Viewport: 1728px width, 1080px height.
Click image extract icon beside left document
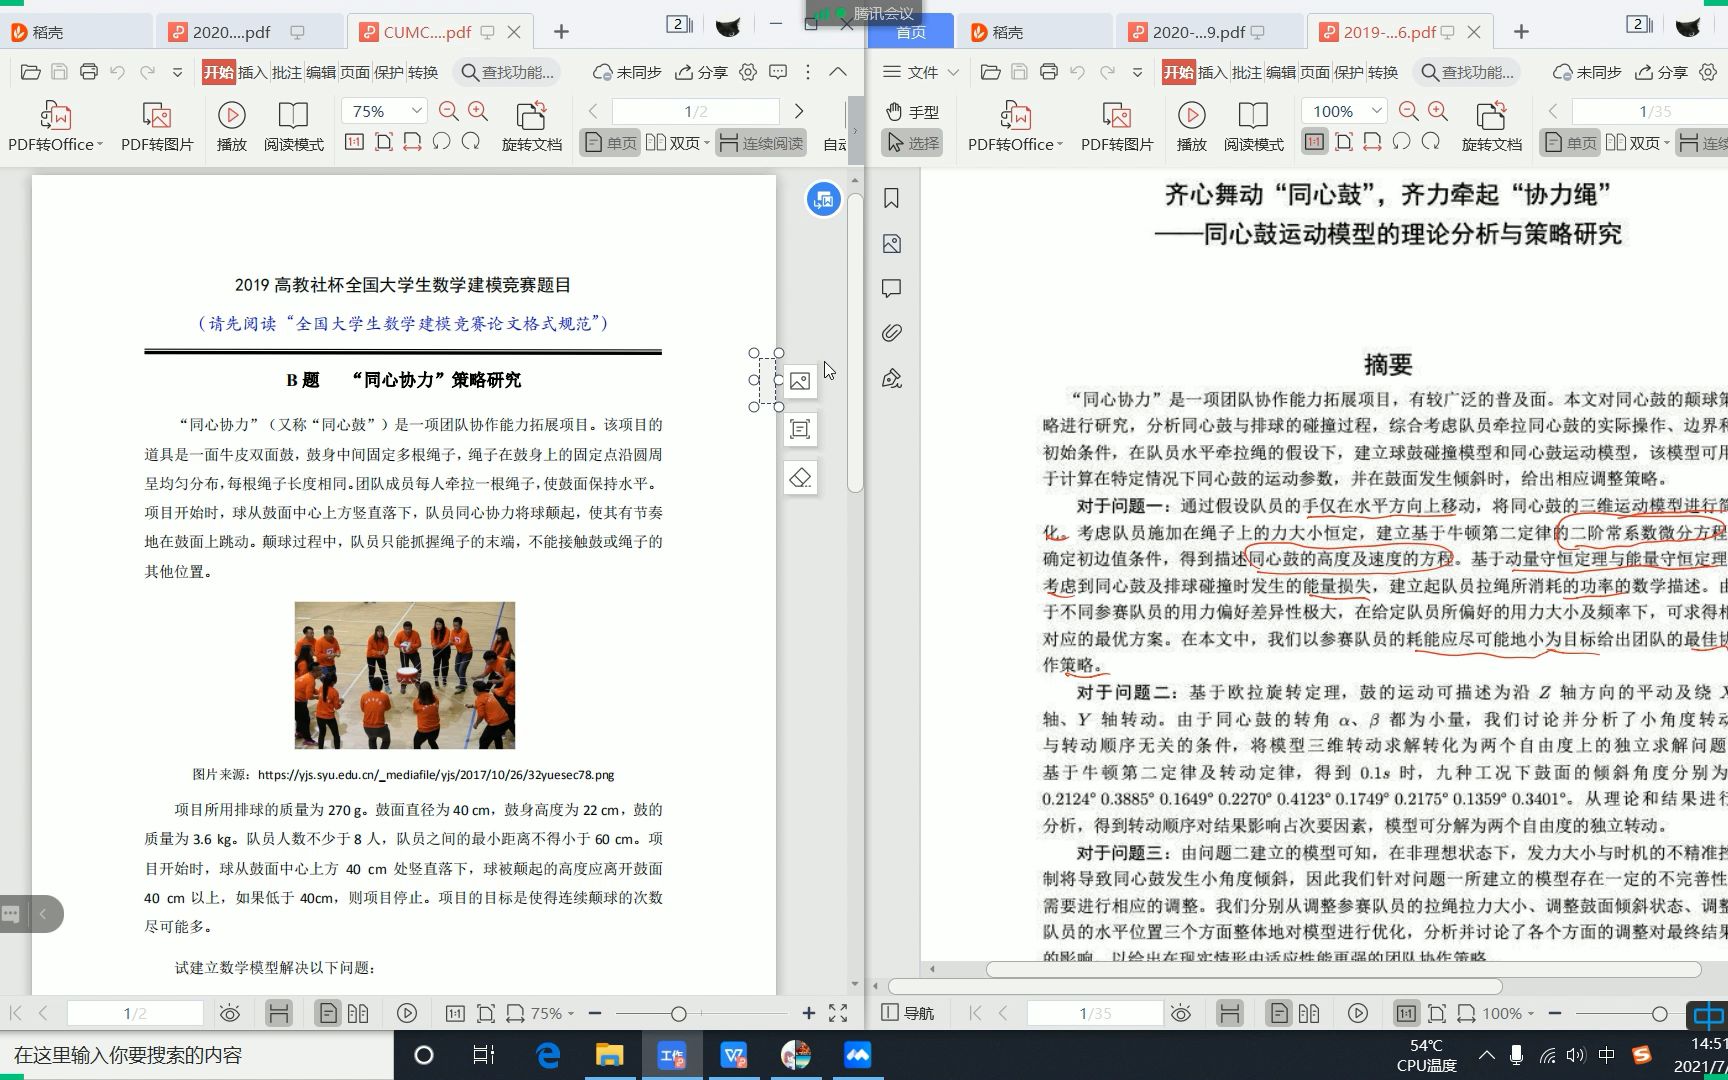[800, 381]
